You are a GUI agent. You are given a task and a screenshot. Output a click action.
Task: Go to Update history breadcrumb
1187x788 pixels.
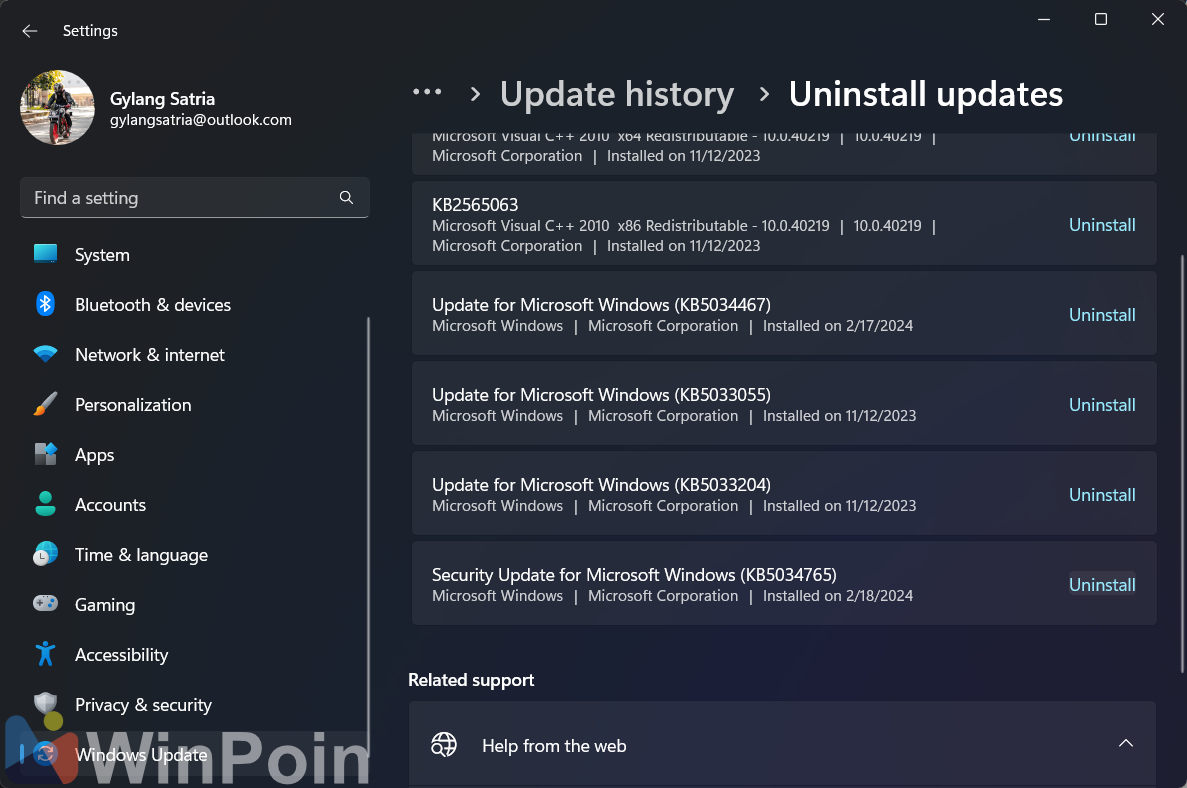[x=616, y=94]
